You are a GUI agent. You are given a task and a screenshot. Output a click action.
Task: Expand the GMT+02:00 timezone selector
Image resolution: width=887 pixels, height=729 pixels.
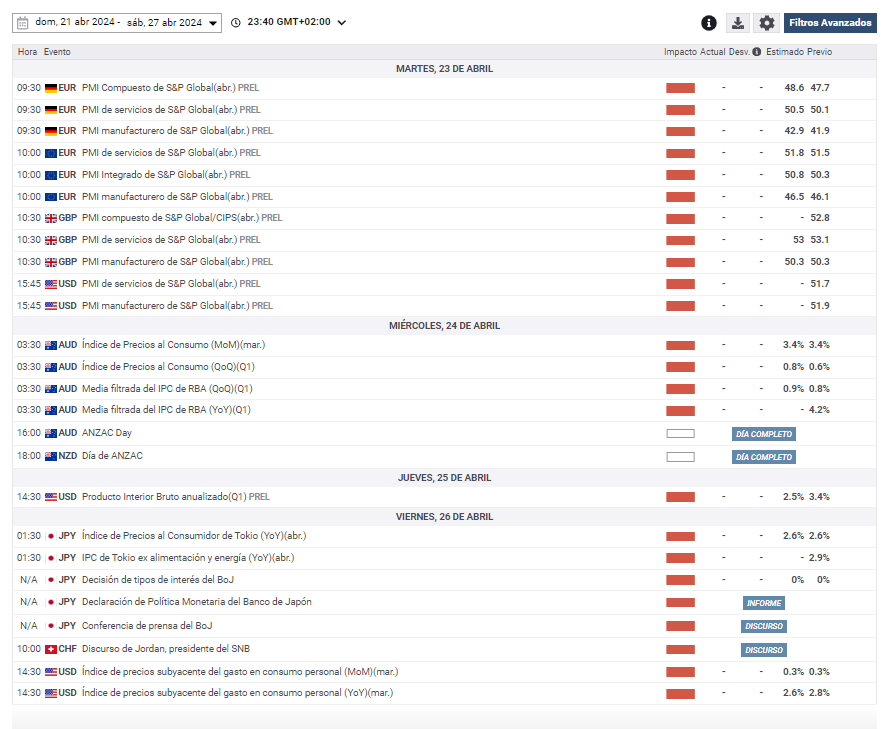342,23
